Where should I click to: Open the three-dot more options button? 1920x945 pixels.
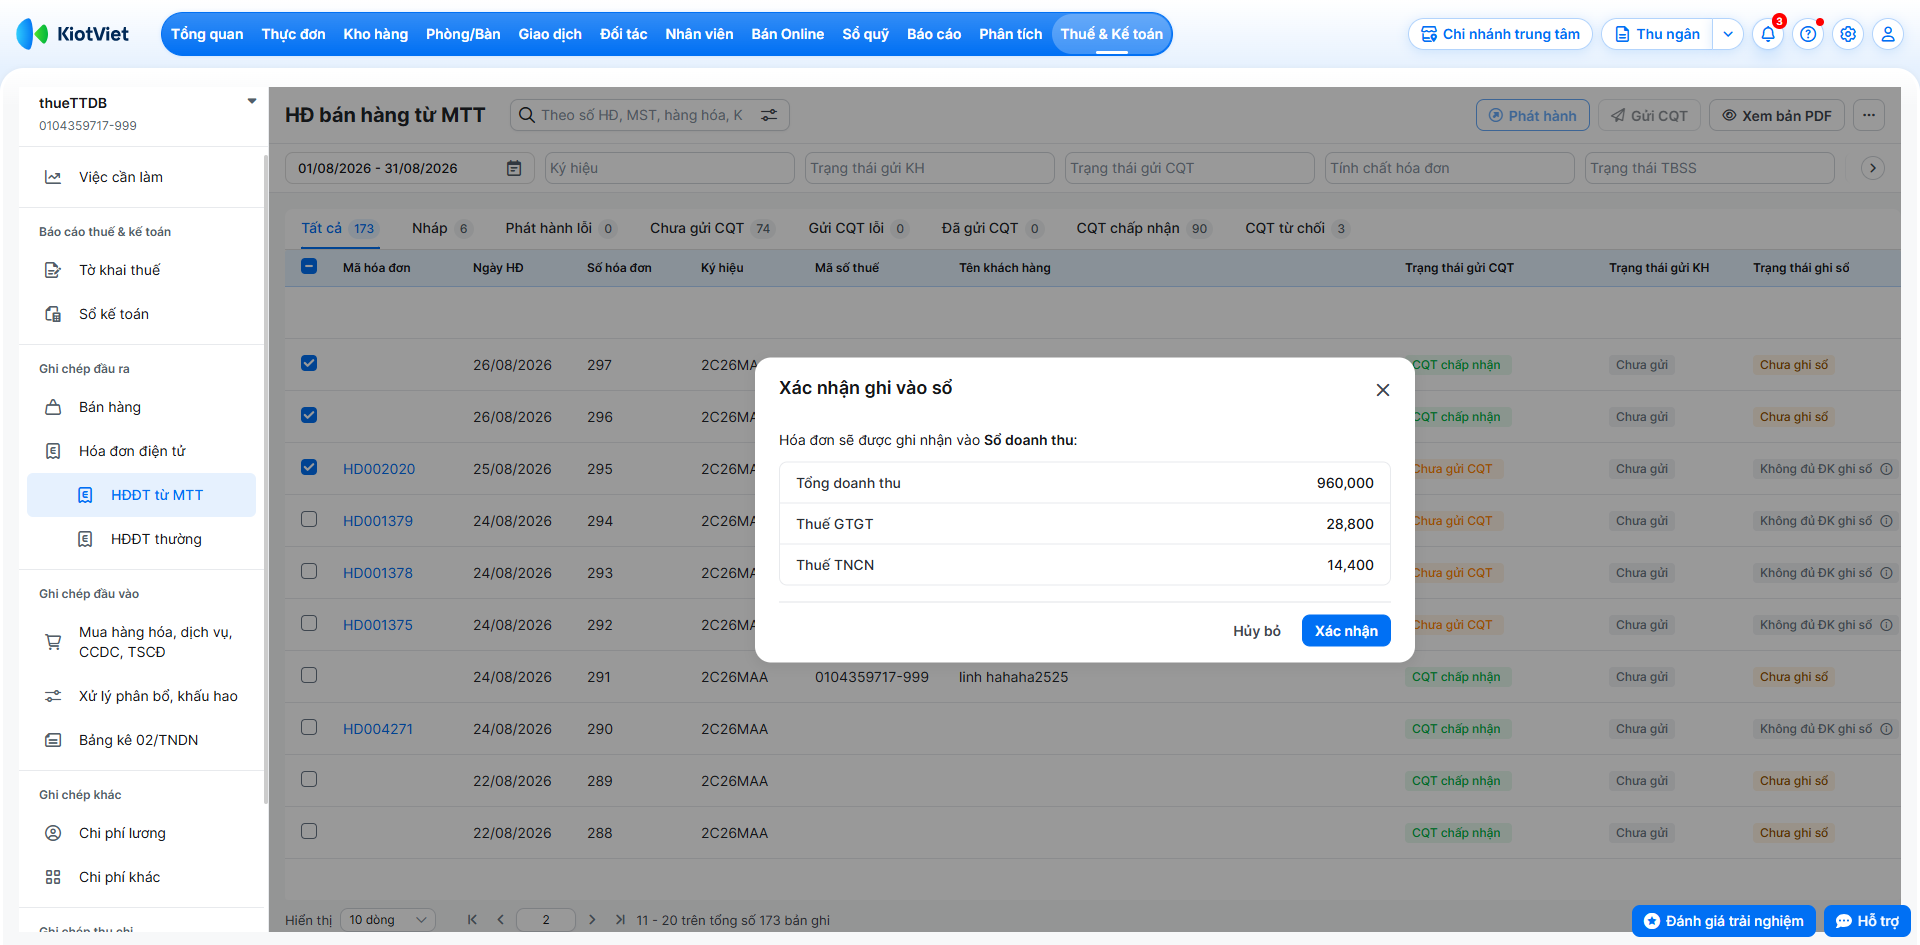click(x=1869, y=115)
